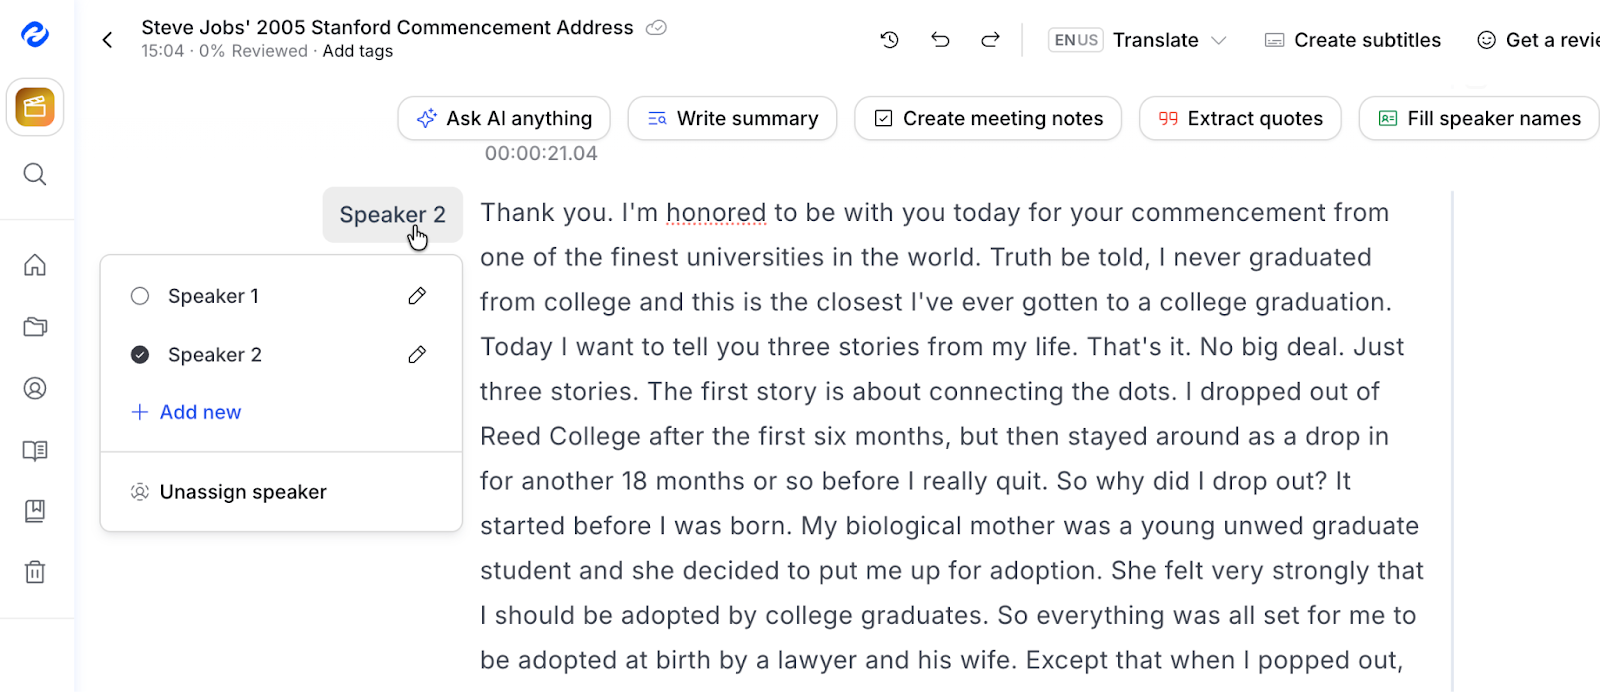Click the redo arrow icon
Screen dimensions: 1600x692
click(x=990, y=40)
